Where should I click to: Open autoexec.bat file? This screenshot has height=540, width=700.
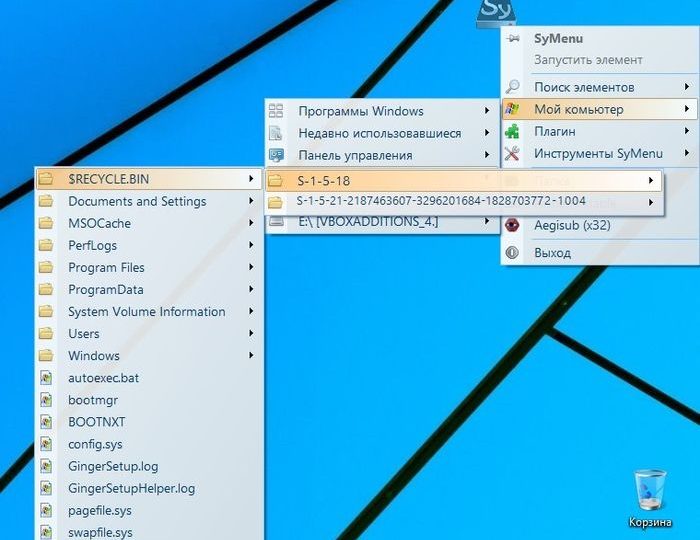[103, 378]
